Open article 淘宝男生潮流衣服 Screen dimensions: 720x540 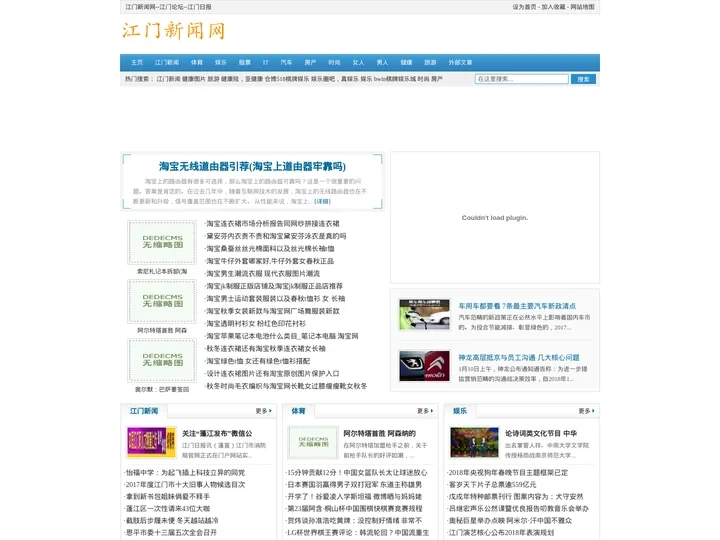click(x=263, y=273)
